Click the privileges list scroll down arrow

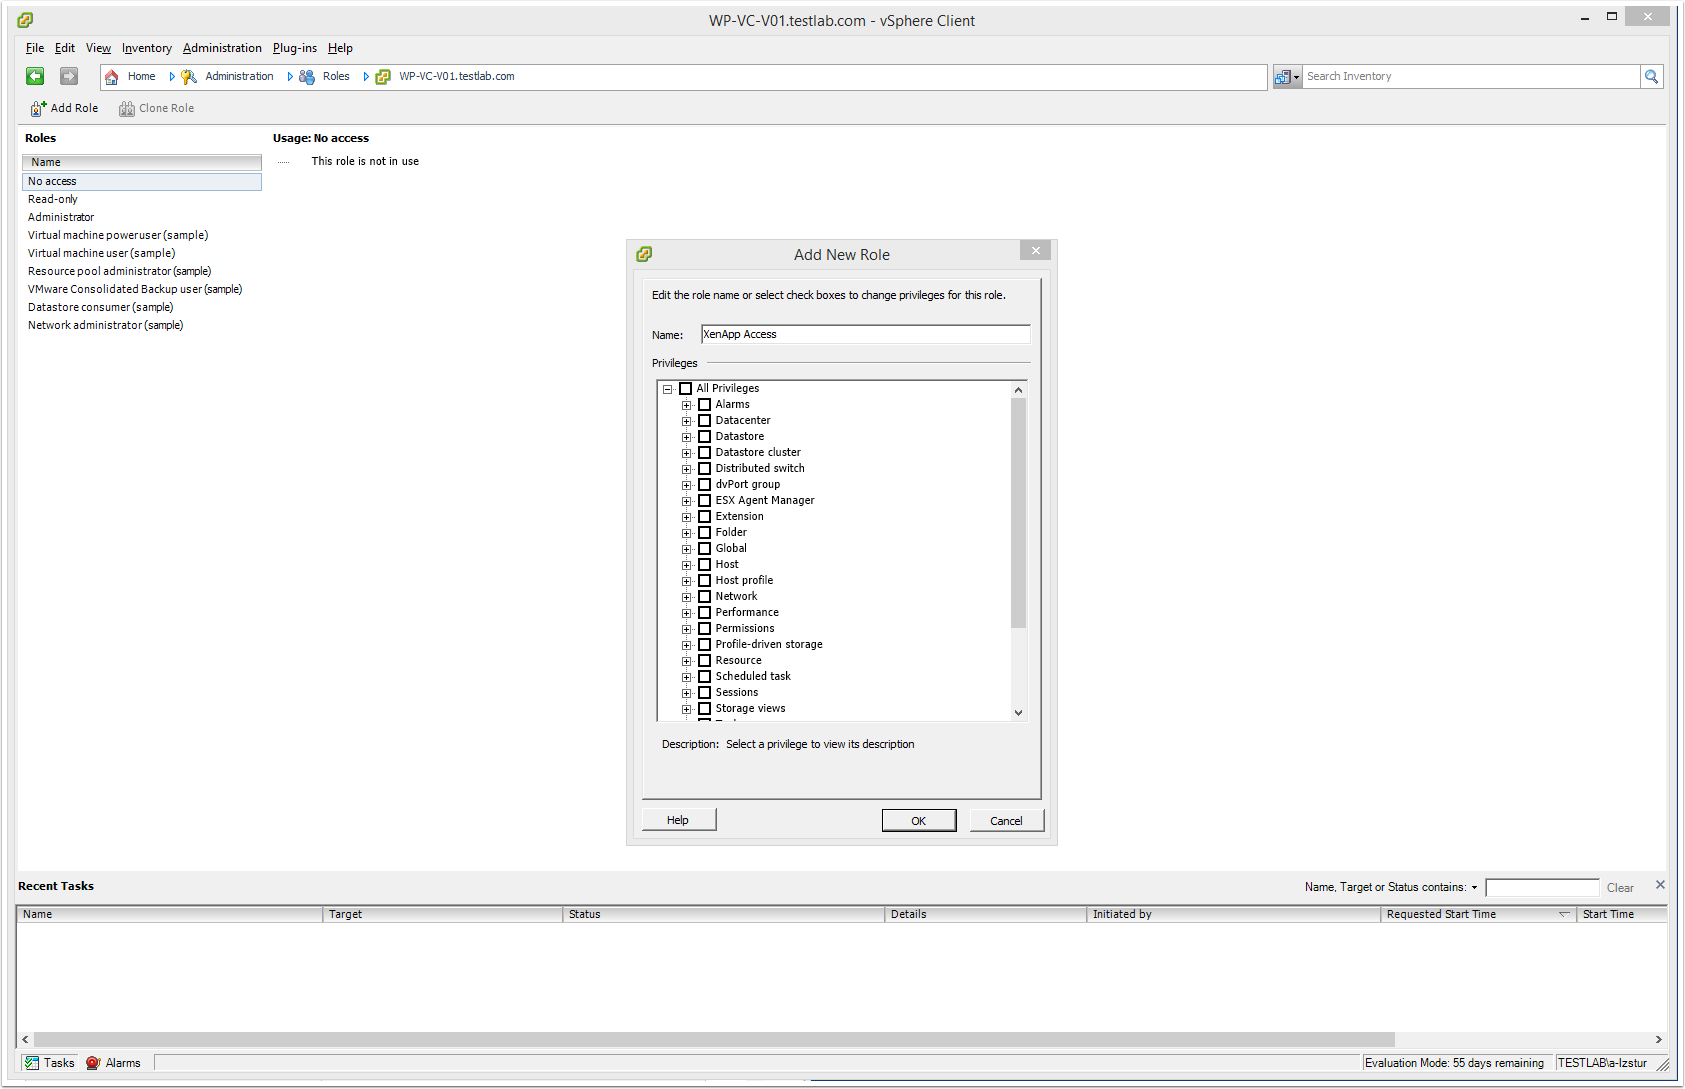tap(1018, 713)
